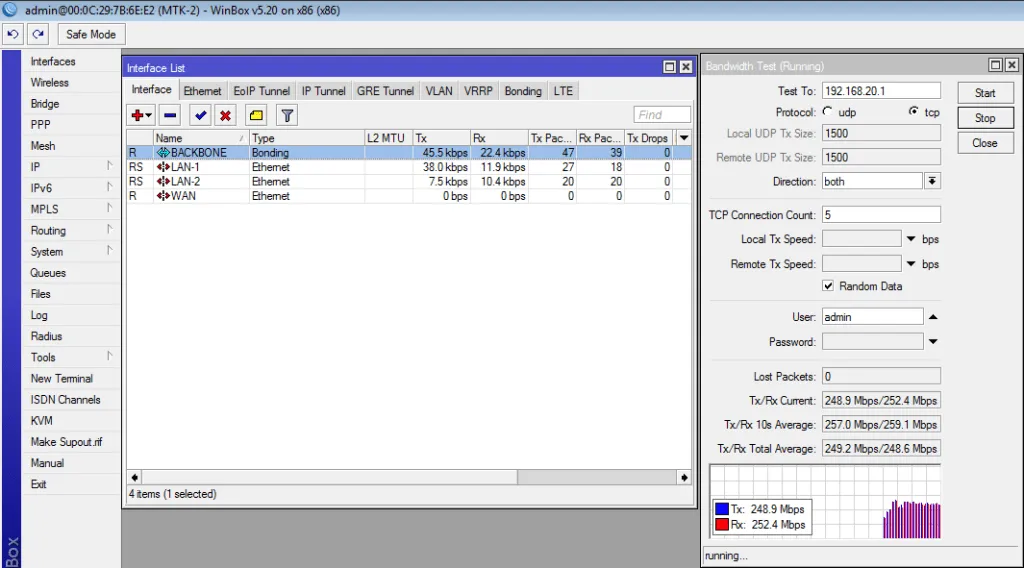Click the scroll left arrow in Interface List
Viewport: 1024px width, 568px height.
[135, 477]
